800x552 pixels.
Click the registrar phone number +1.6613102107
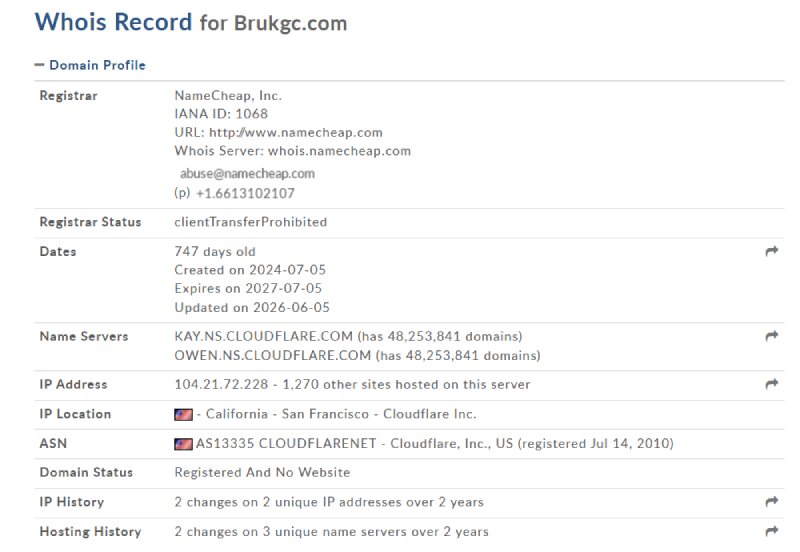[x=245, y=193]
